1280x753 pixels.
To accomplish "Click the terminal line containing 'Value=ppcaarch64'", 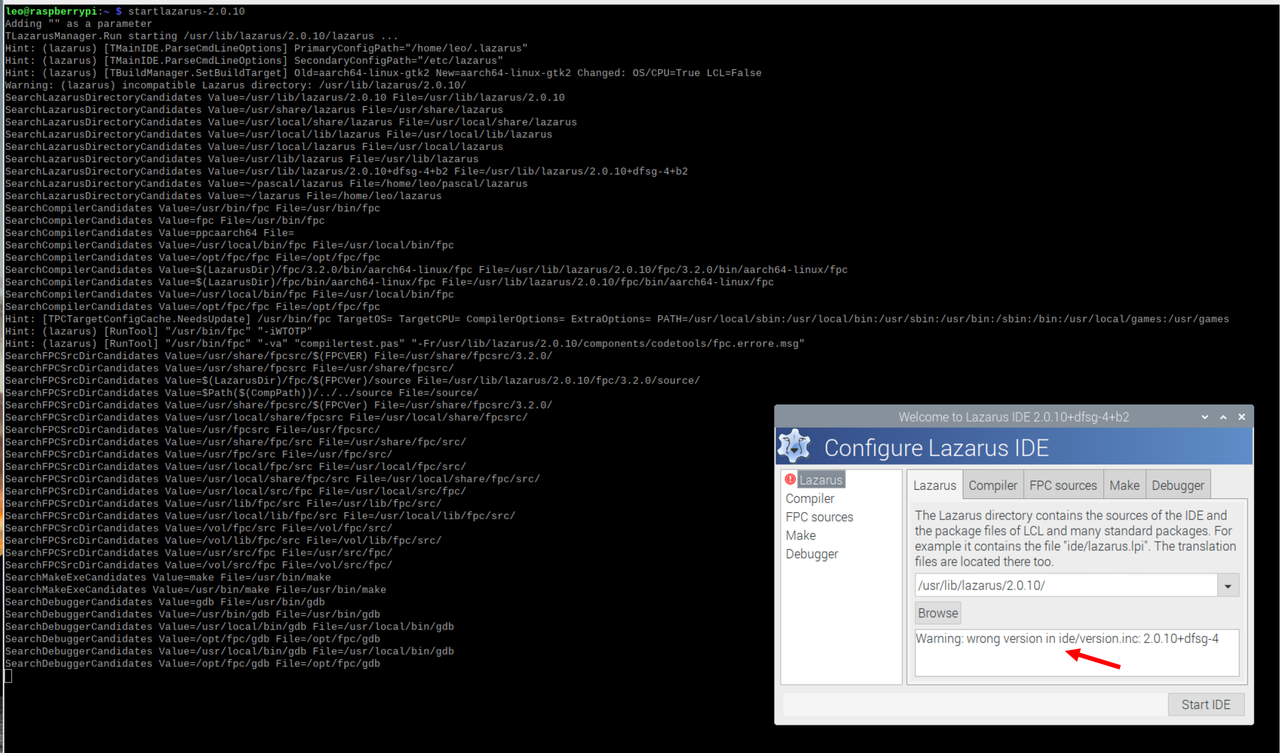I will [152, 232].
